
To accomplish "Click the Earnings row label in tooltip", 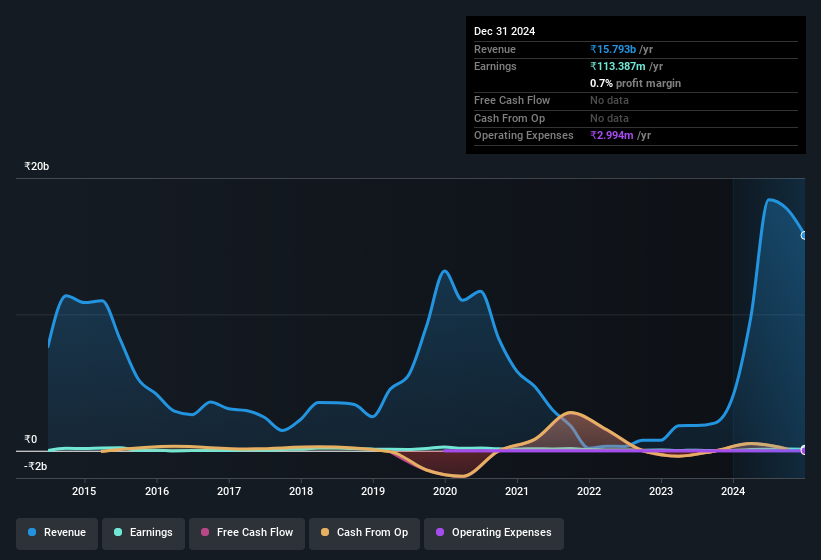I will pos(495,66).
